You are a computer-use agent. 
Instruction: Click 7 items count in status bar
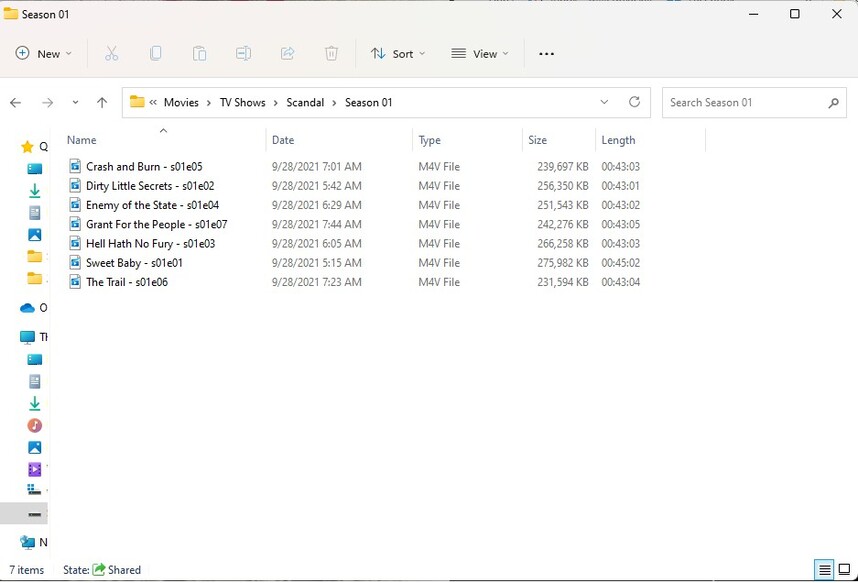point(26,570)
